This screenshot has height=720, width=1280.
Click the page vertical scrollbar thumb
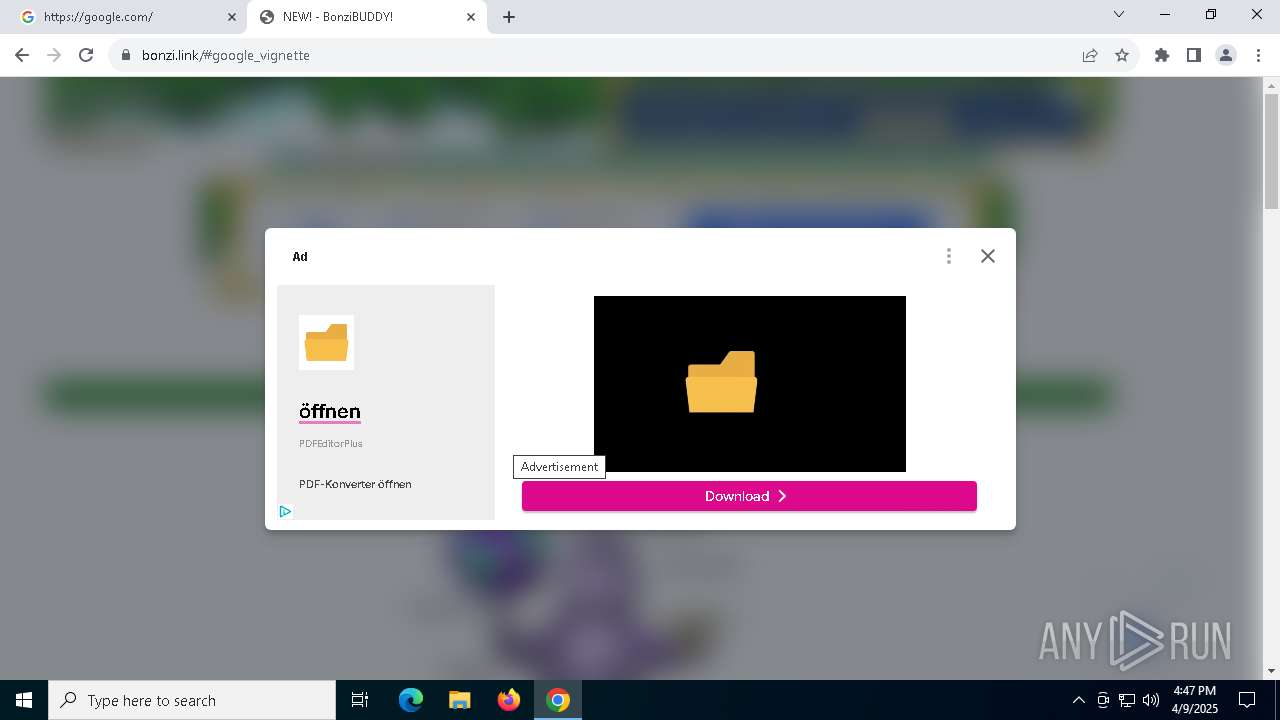pyautogui.click(x=1271, y=150)
